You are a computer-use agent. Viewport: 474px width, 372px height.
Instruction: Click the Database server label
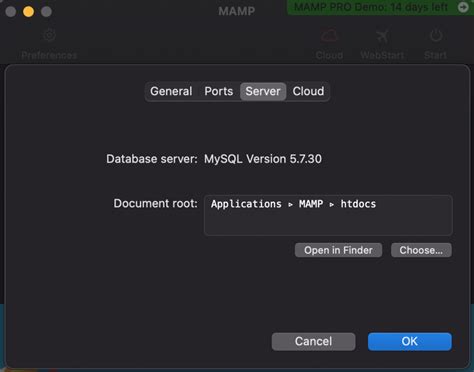[x=152, y=159]
